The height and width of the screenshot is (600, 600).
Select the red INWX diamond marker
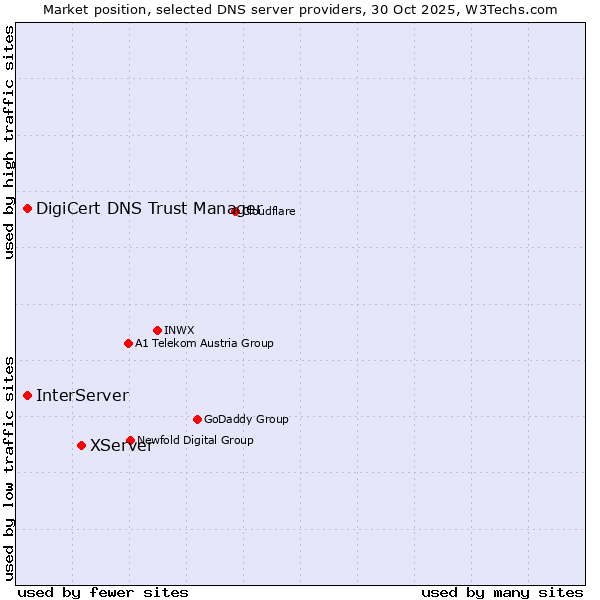click(157, 330)
